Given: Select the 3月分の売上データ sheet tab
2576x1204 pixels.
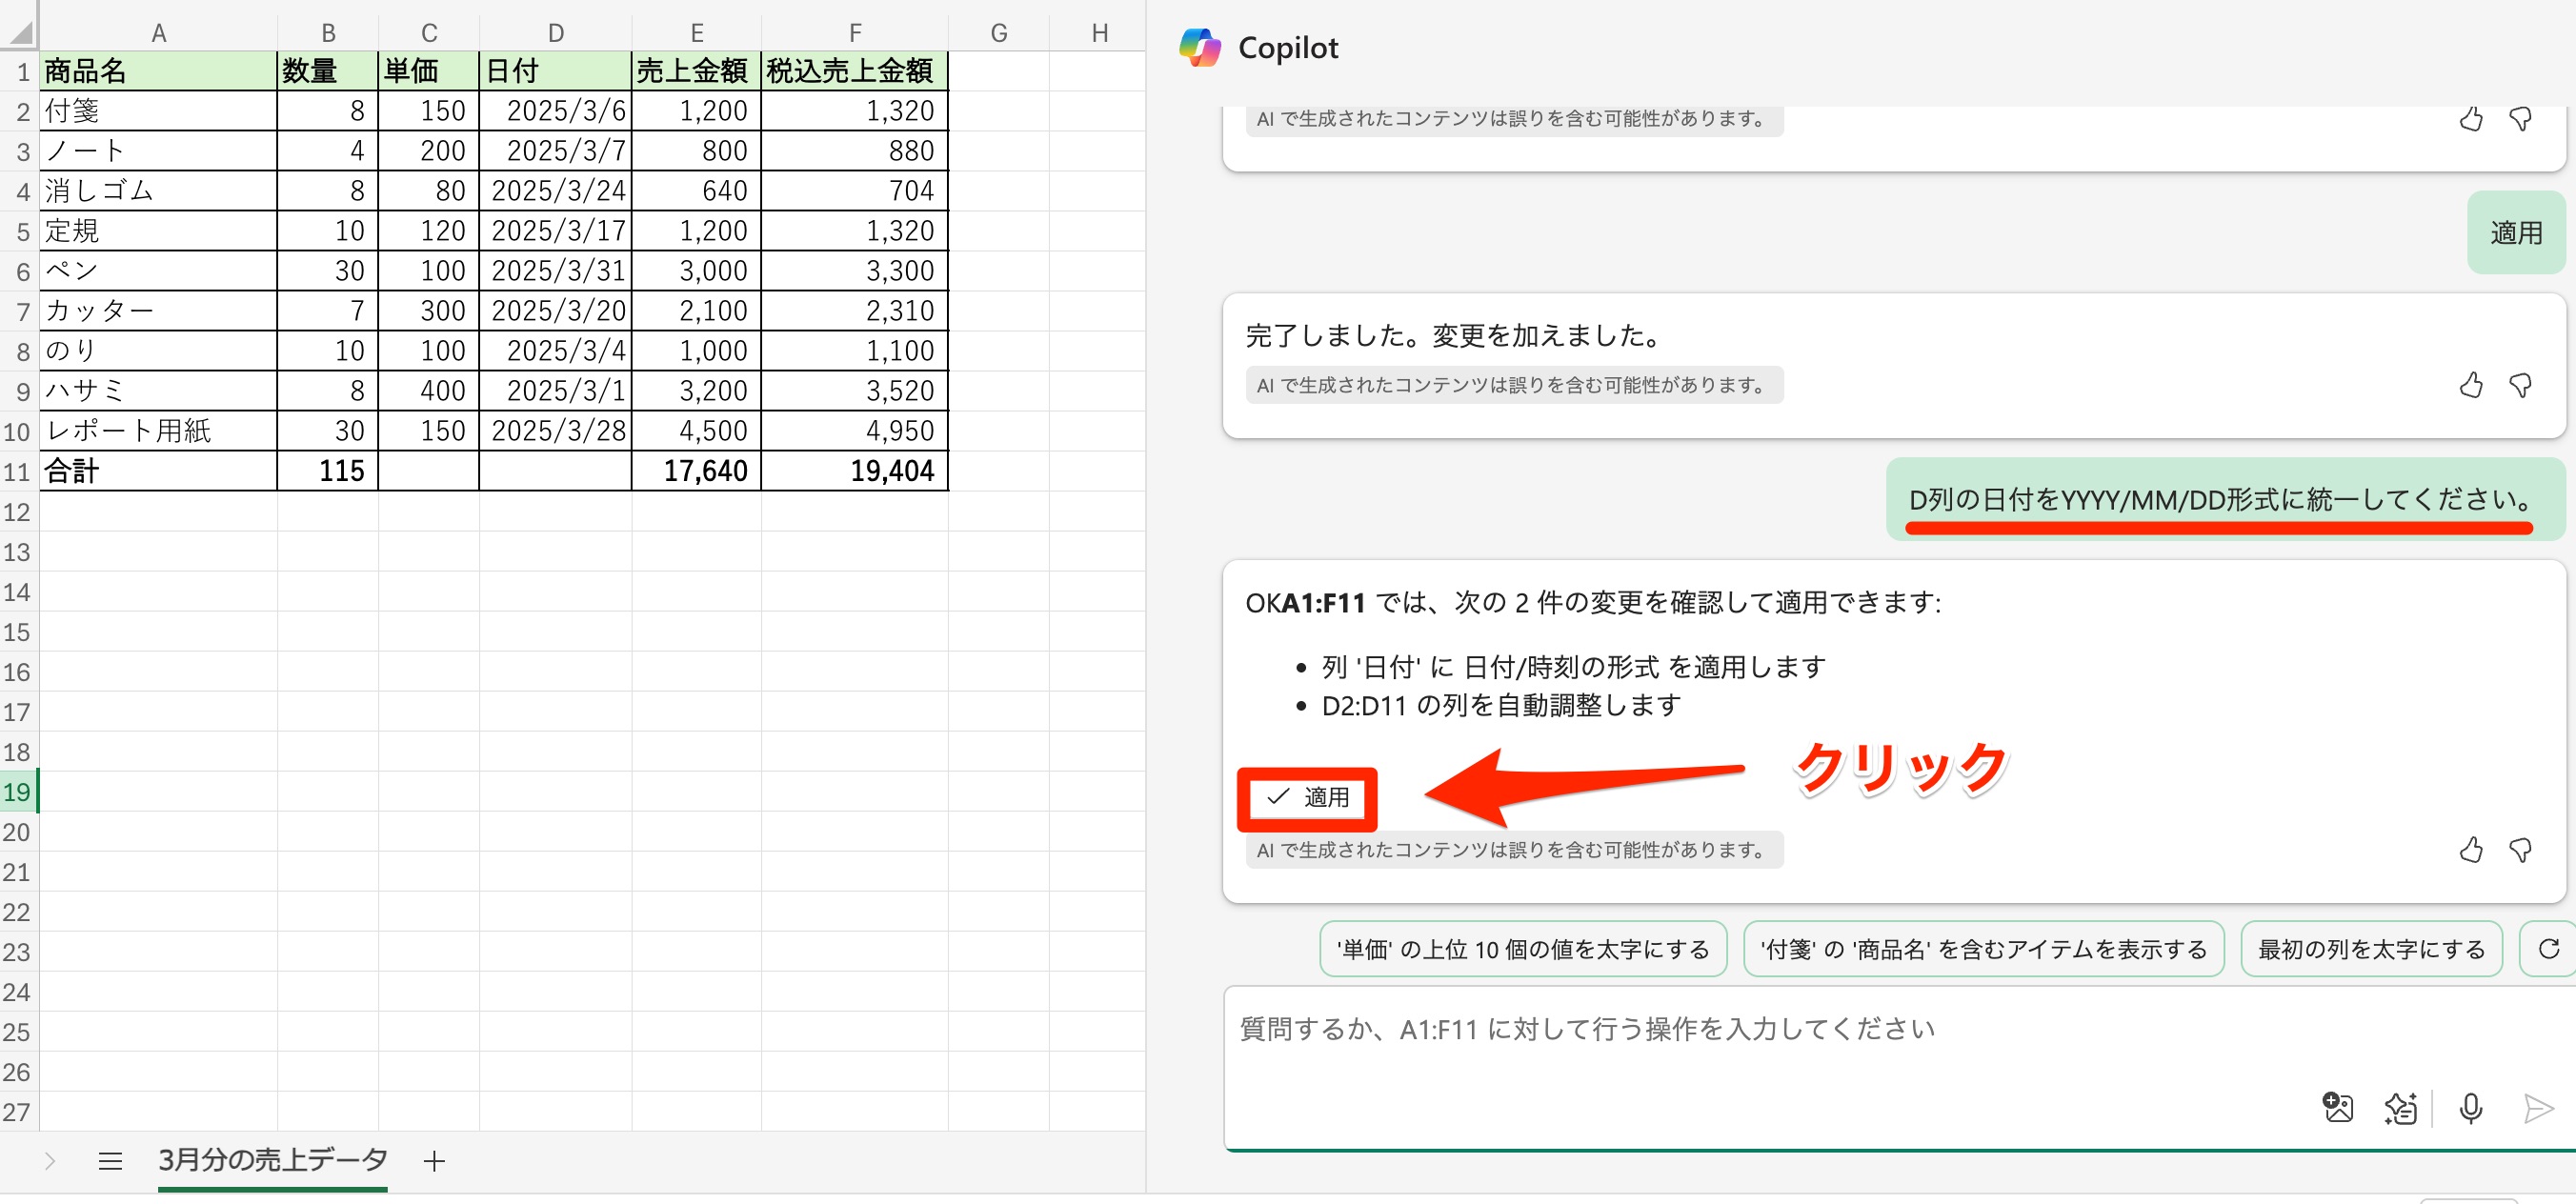Looking at the screenshot, I should pos(272,1160).
